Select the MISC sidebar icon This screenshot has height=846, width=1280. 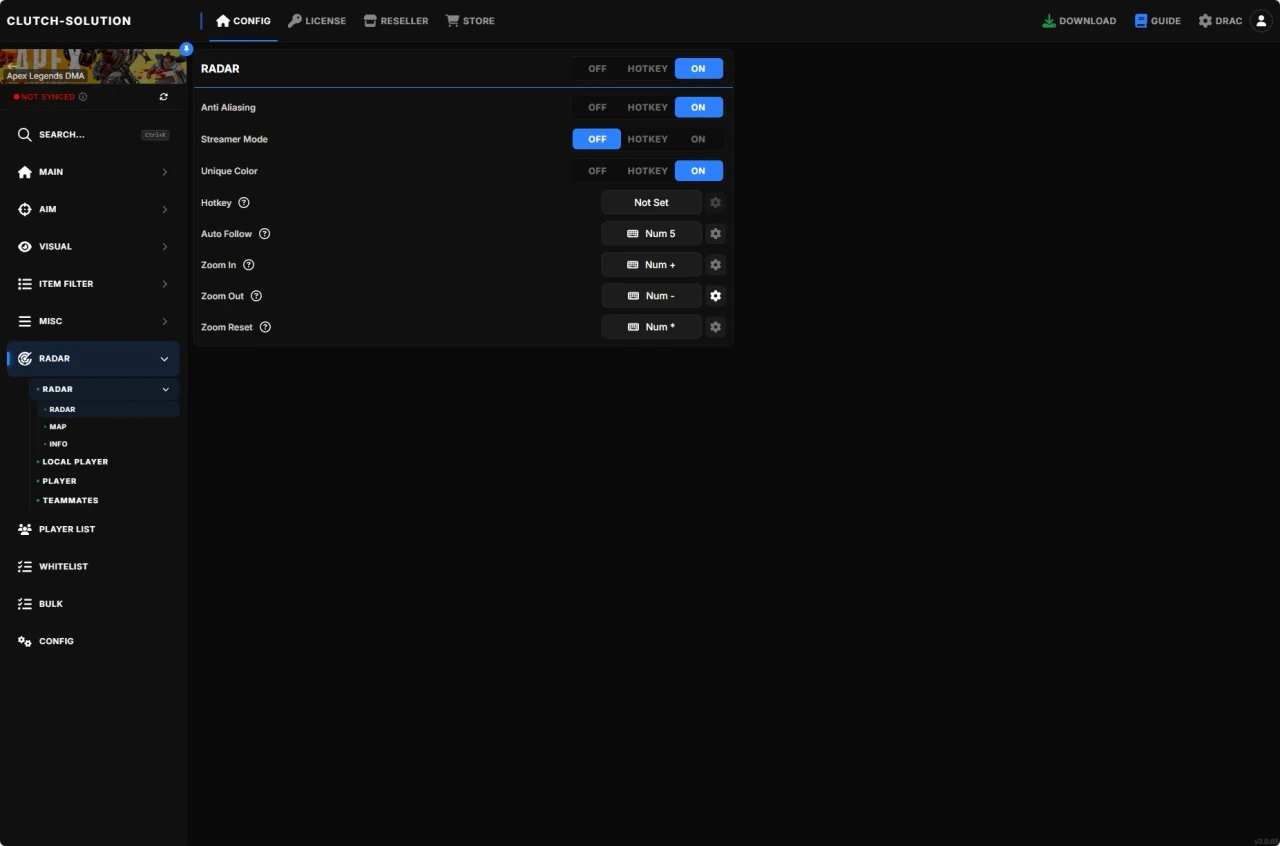point(24,321)
